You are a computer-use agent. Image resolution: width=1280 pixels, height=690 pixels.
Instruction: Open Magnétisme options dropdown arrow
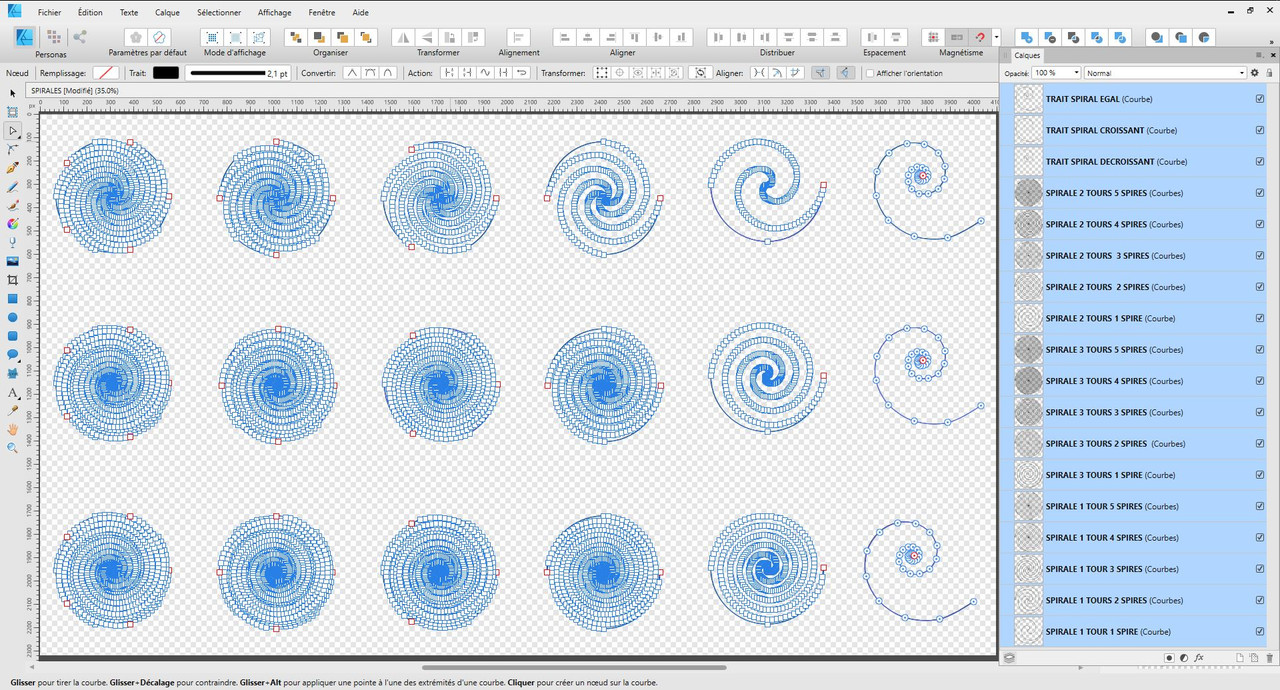[x=996, y=37]
